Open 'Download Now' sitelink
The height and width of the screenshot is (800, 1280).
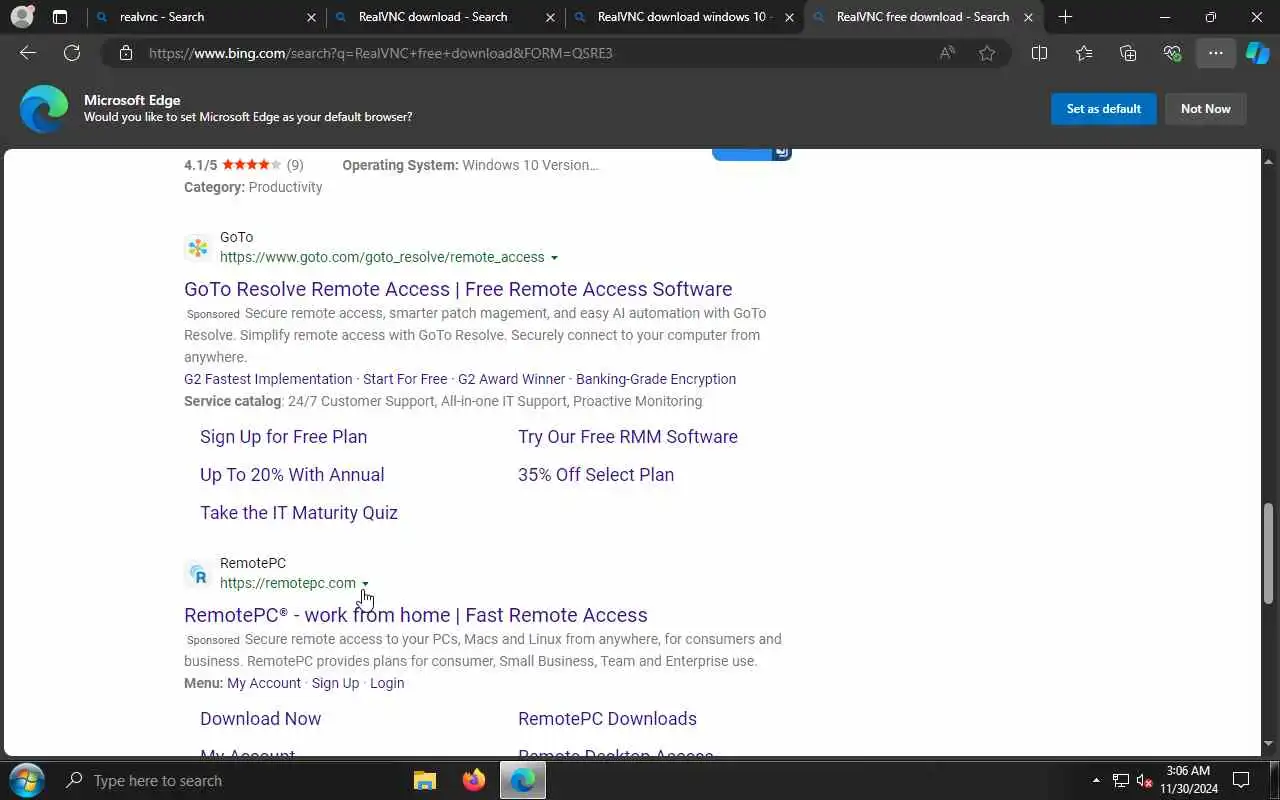(x=261, y=719)
